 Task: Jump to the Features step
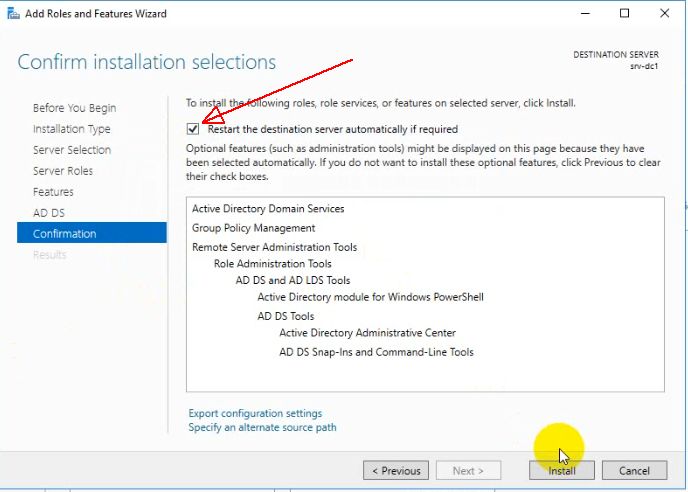pyautogui.click(x=53, y=192)
